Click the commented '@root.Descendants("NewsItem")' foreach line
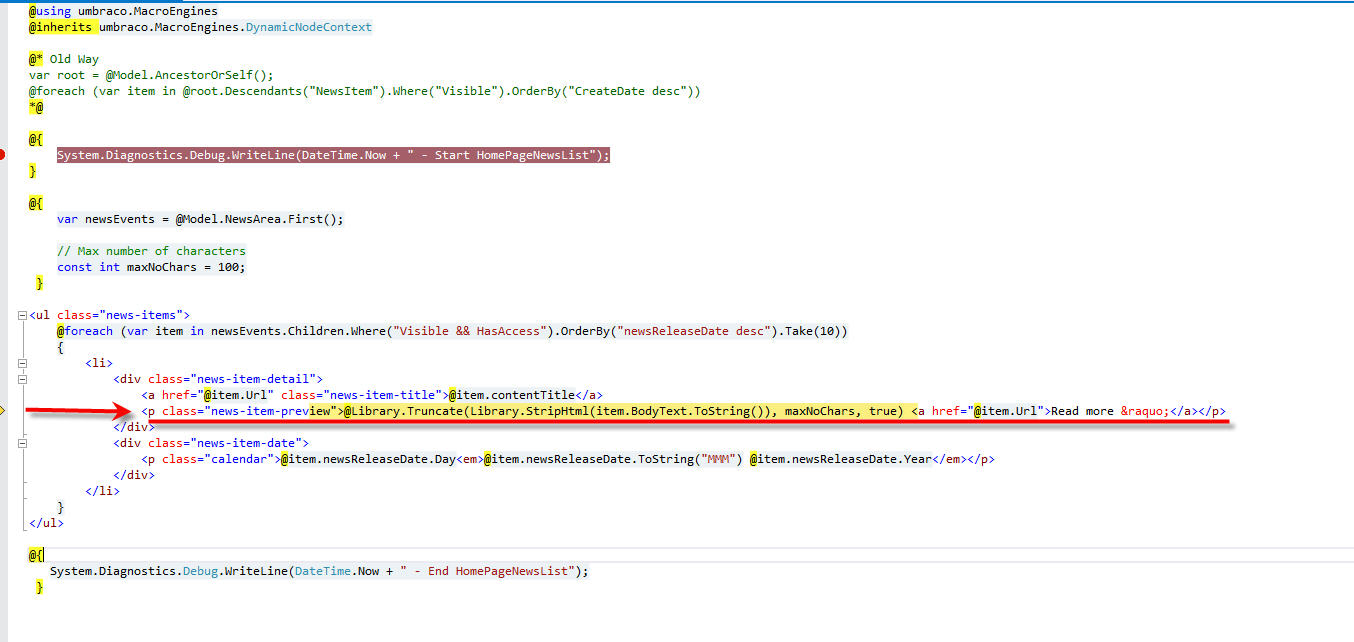Screen dimensions: 1354x642 [x=365, y=91]
